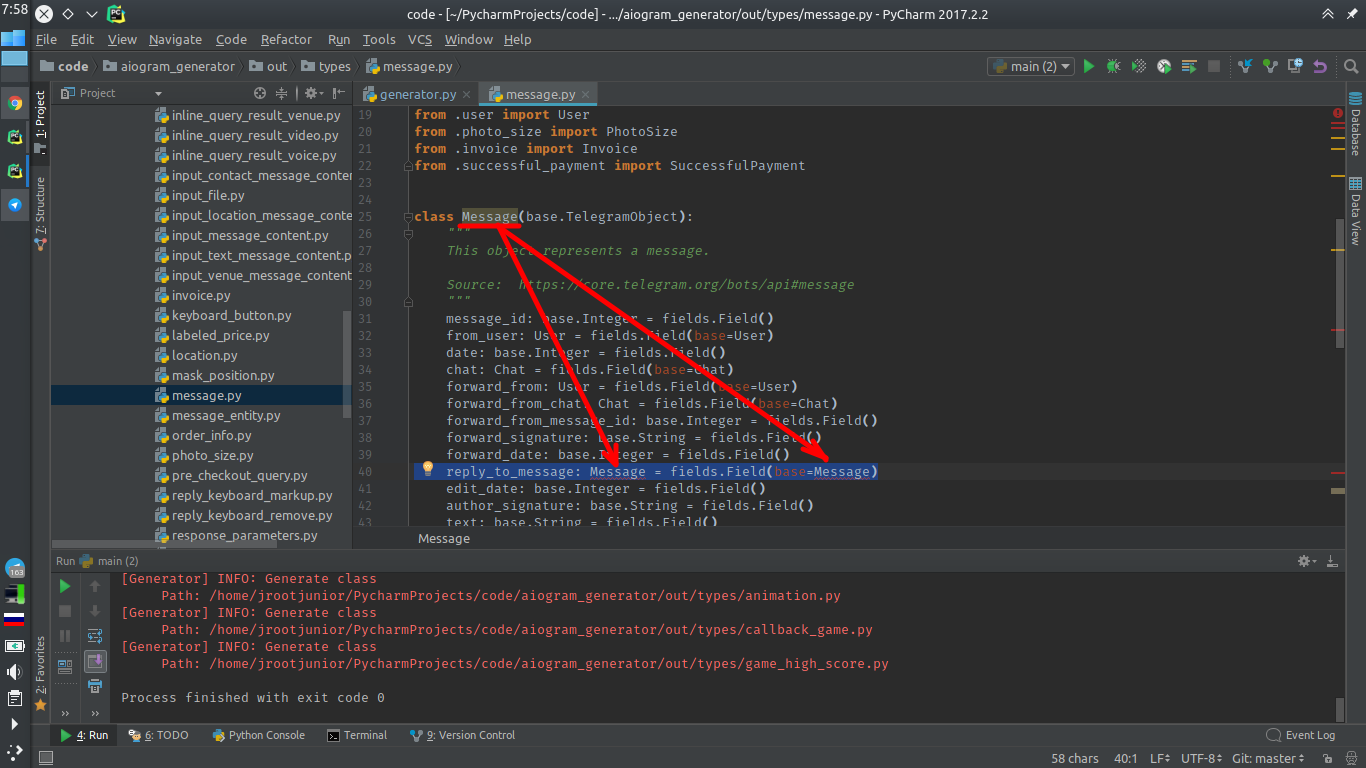This screenshot has height=768, width=1366.
Task: Click the concurrency diagram run icon
Action: 1189,66
